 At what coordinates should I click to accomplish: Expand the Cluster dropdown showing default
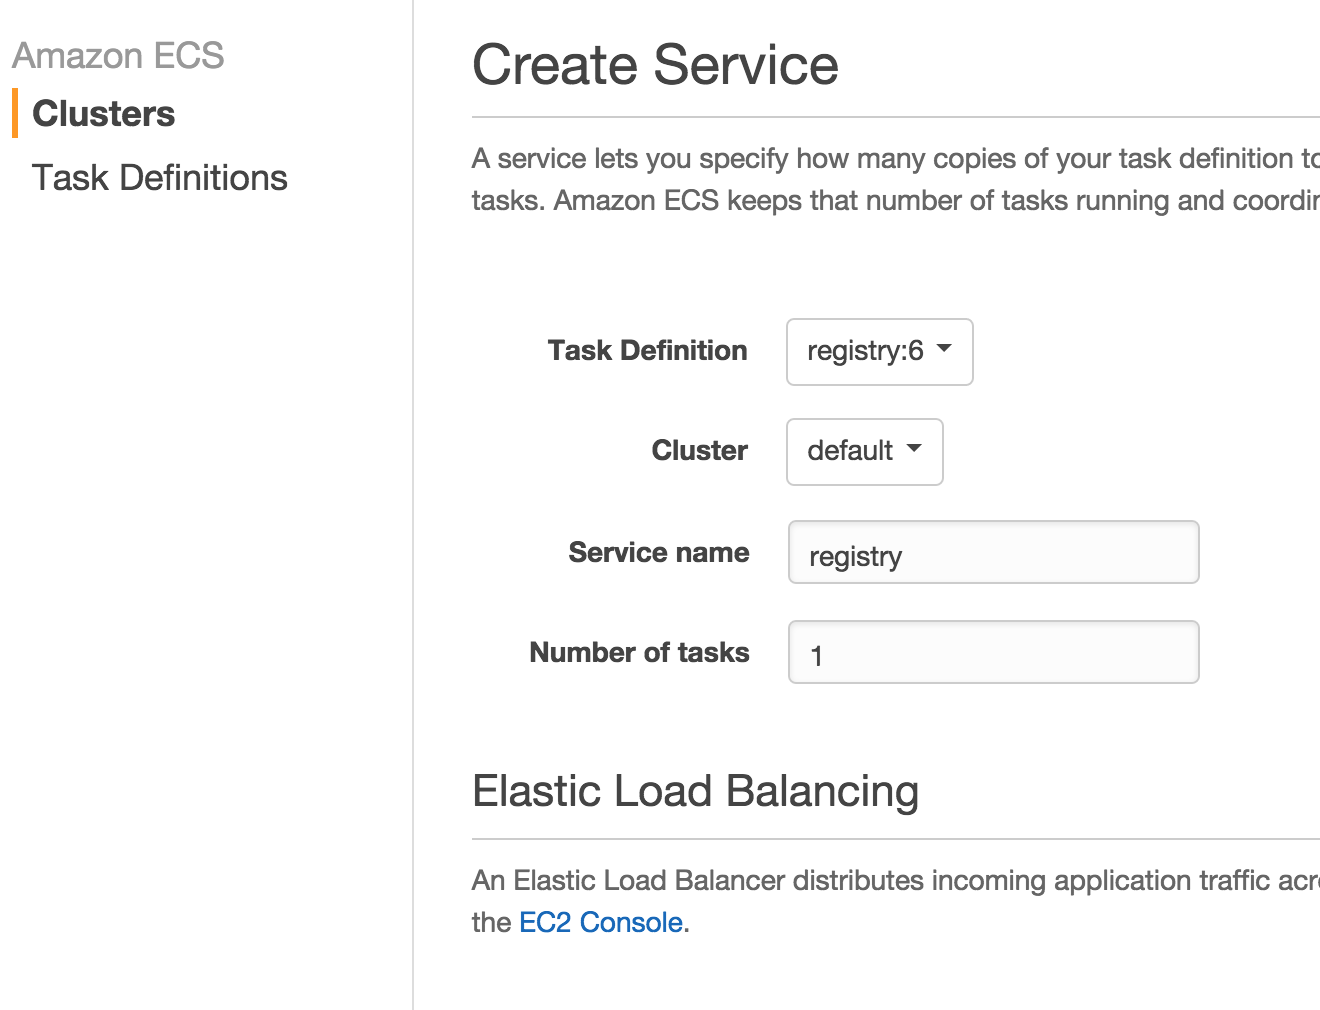pyautogui.click(x=864, y=452)
